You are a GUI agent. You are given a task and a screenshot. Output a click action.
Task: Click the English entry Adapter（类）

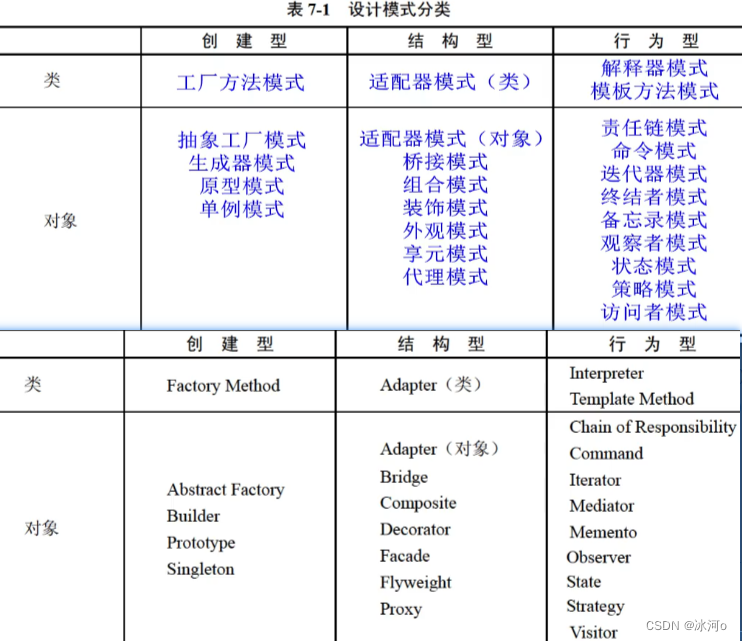click(431, 385)
